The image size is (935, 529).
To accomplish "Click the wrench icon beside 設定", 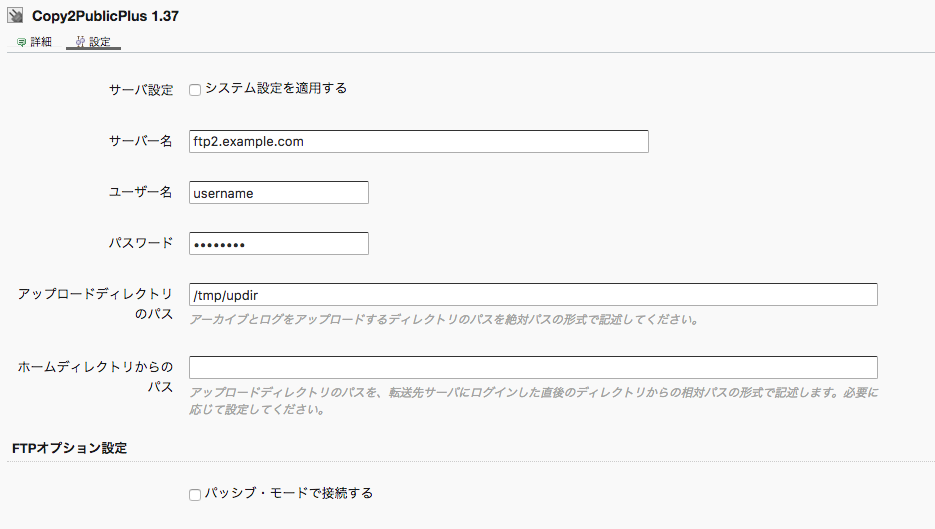I will 81,42.
